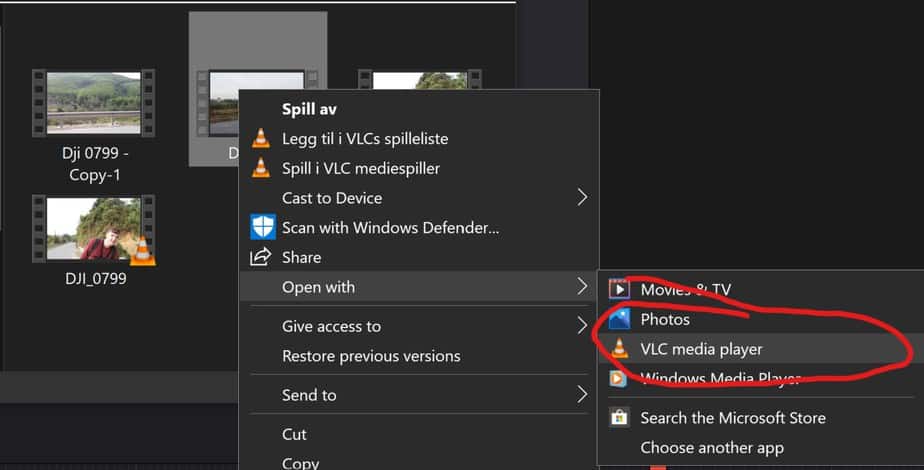
Task: Expand the Open with submenu chevron
Action: pyautogui.click(x=582, y=287)
